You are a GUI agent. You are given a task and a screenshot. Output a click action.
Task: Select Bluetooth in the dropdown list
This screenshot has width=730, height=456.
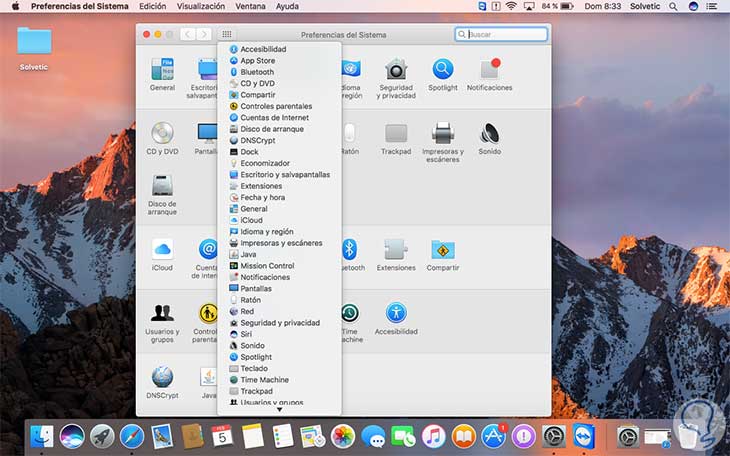279,72
